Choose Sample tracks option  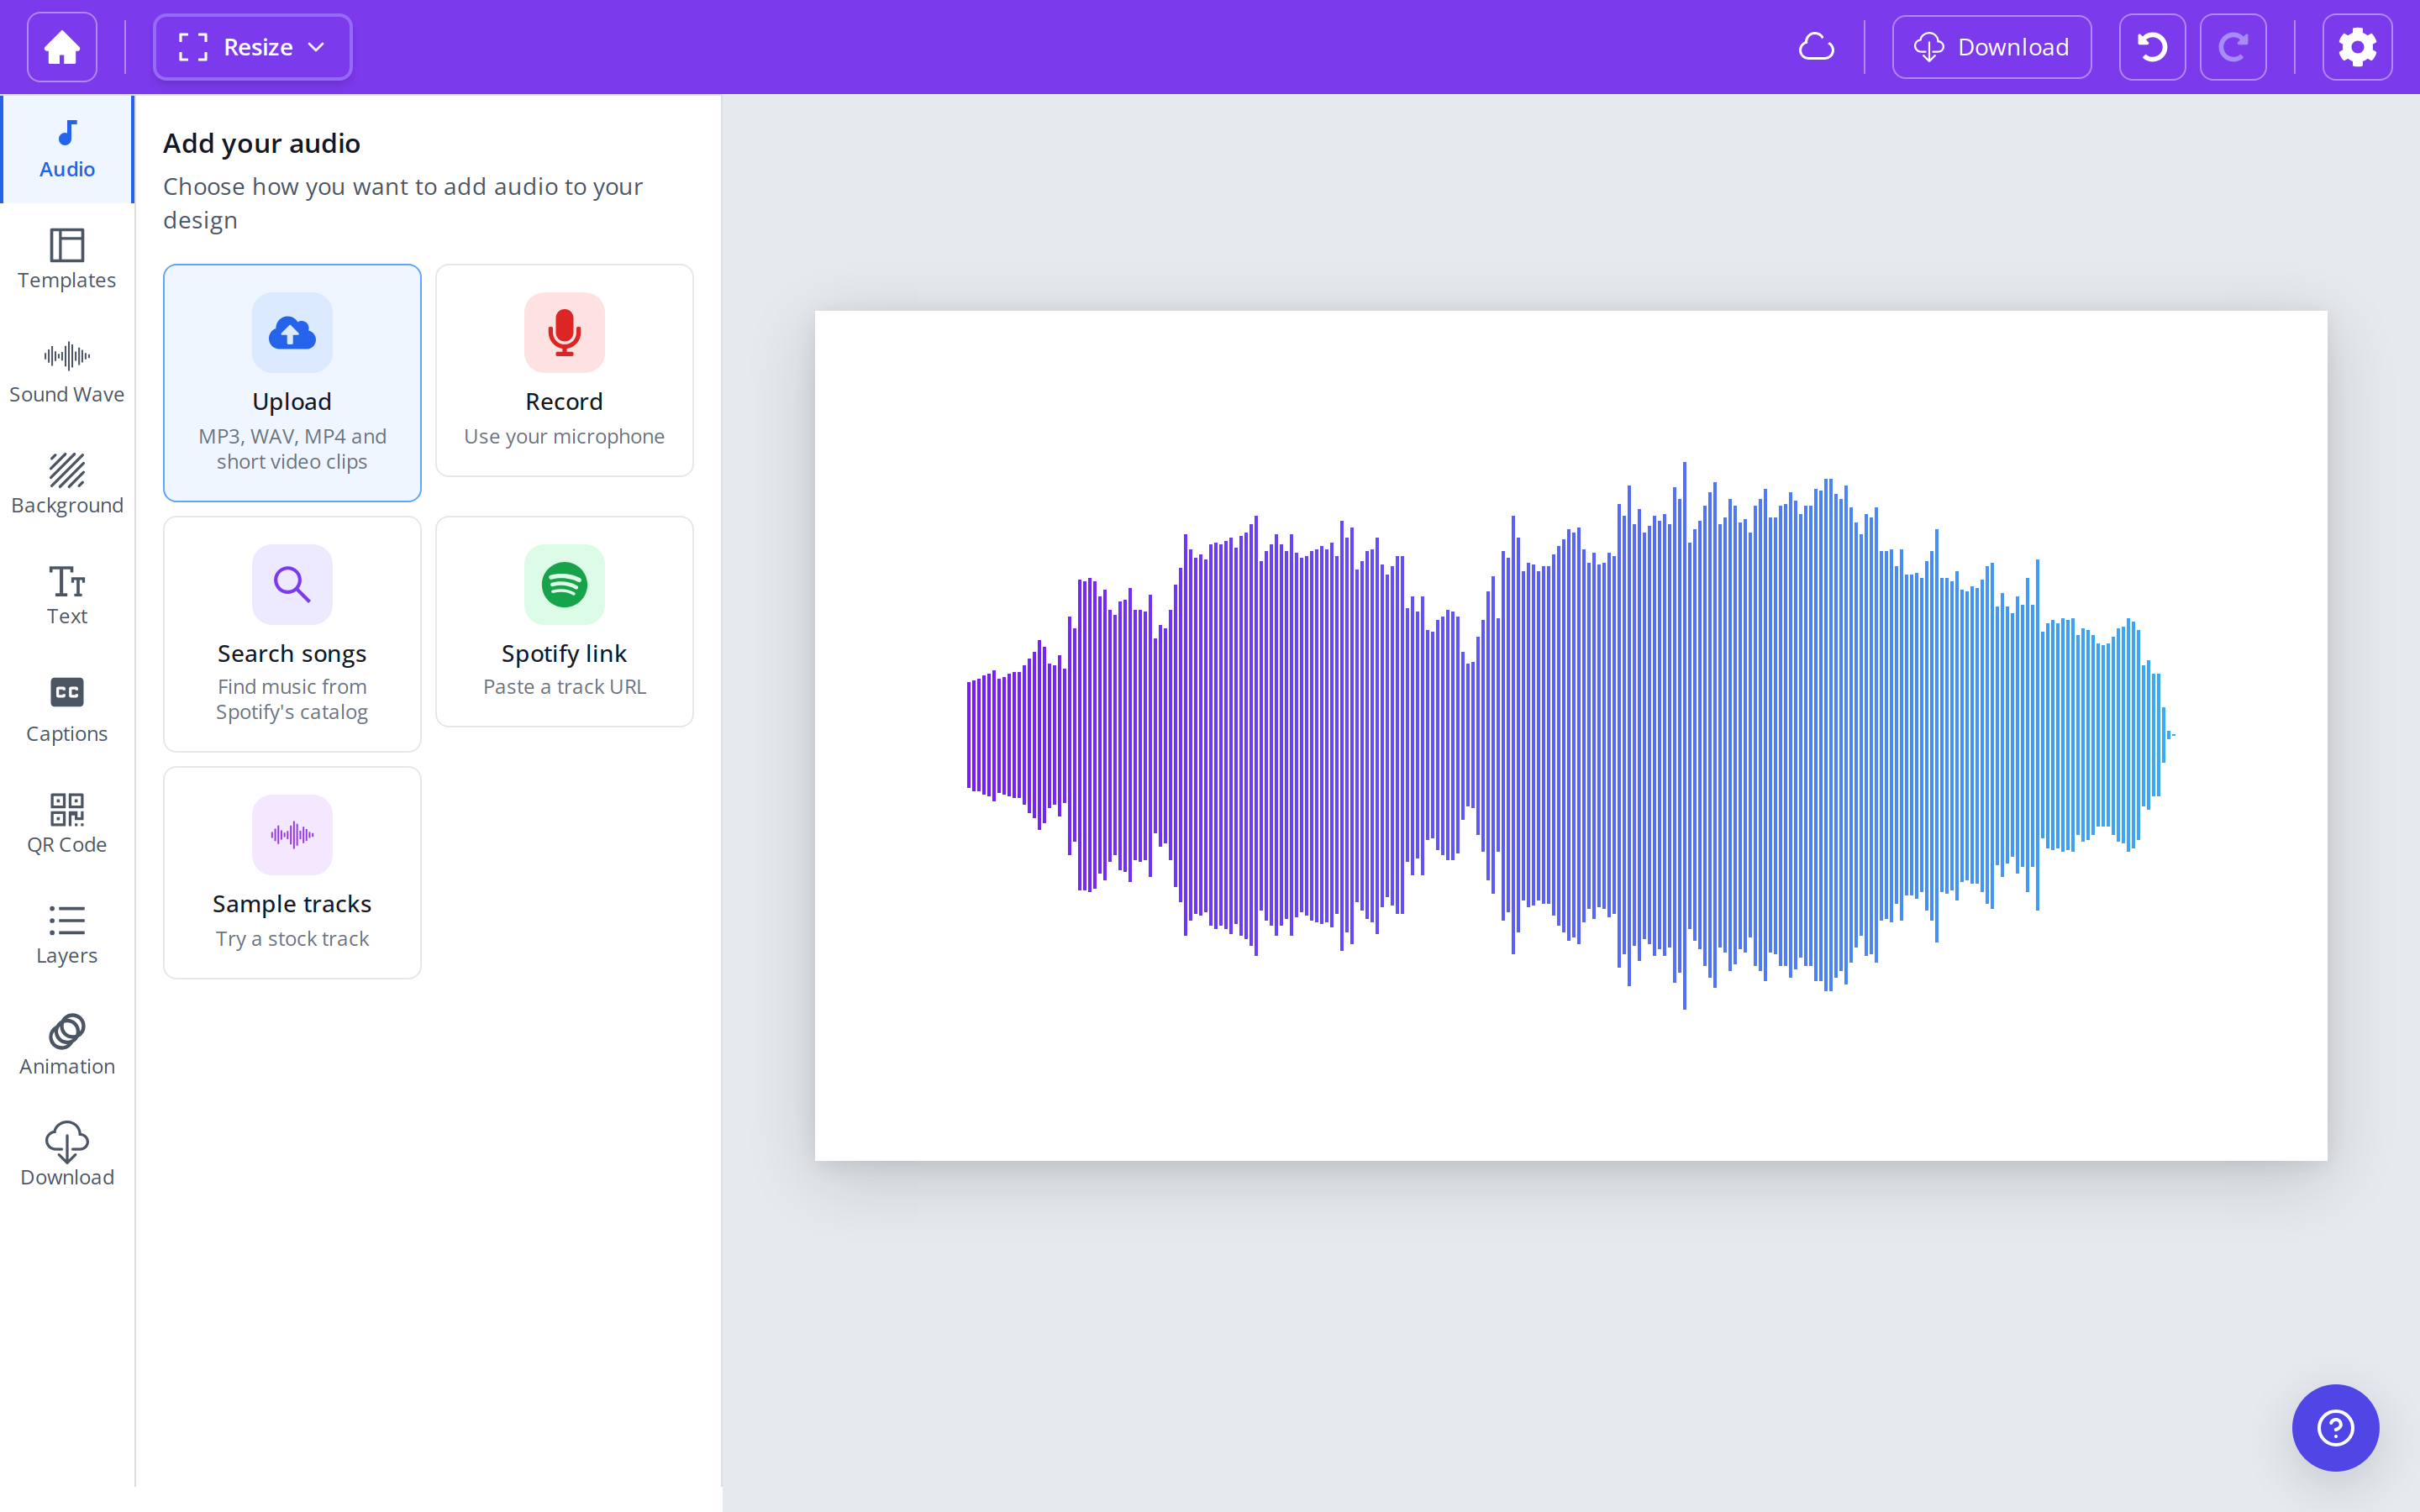pos(292,872)
